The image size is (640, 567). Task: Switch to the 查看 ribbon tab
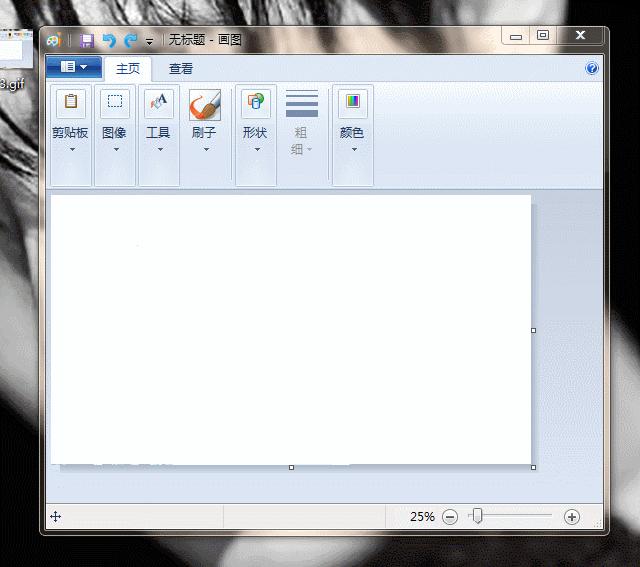click(x=181, y=69)
